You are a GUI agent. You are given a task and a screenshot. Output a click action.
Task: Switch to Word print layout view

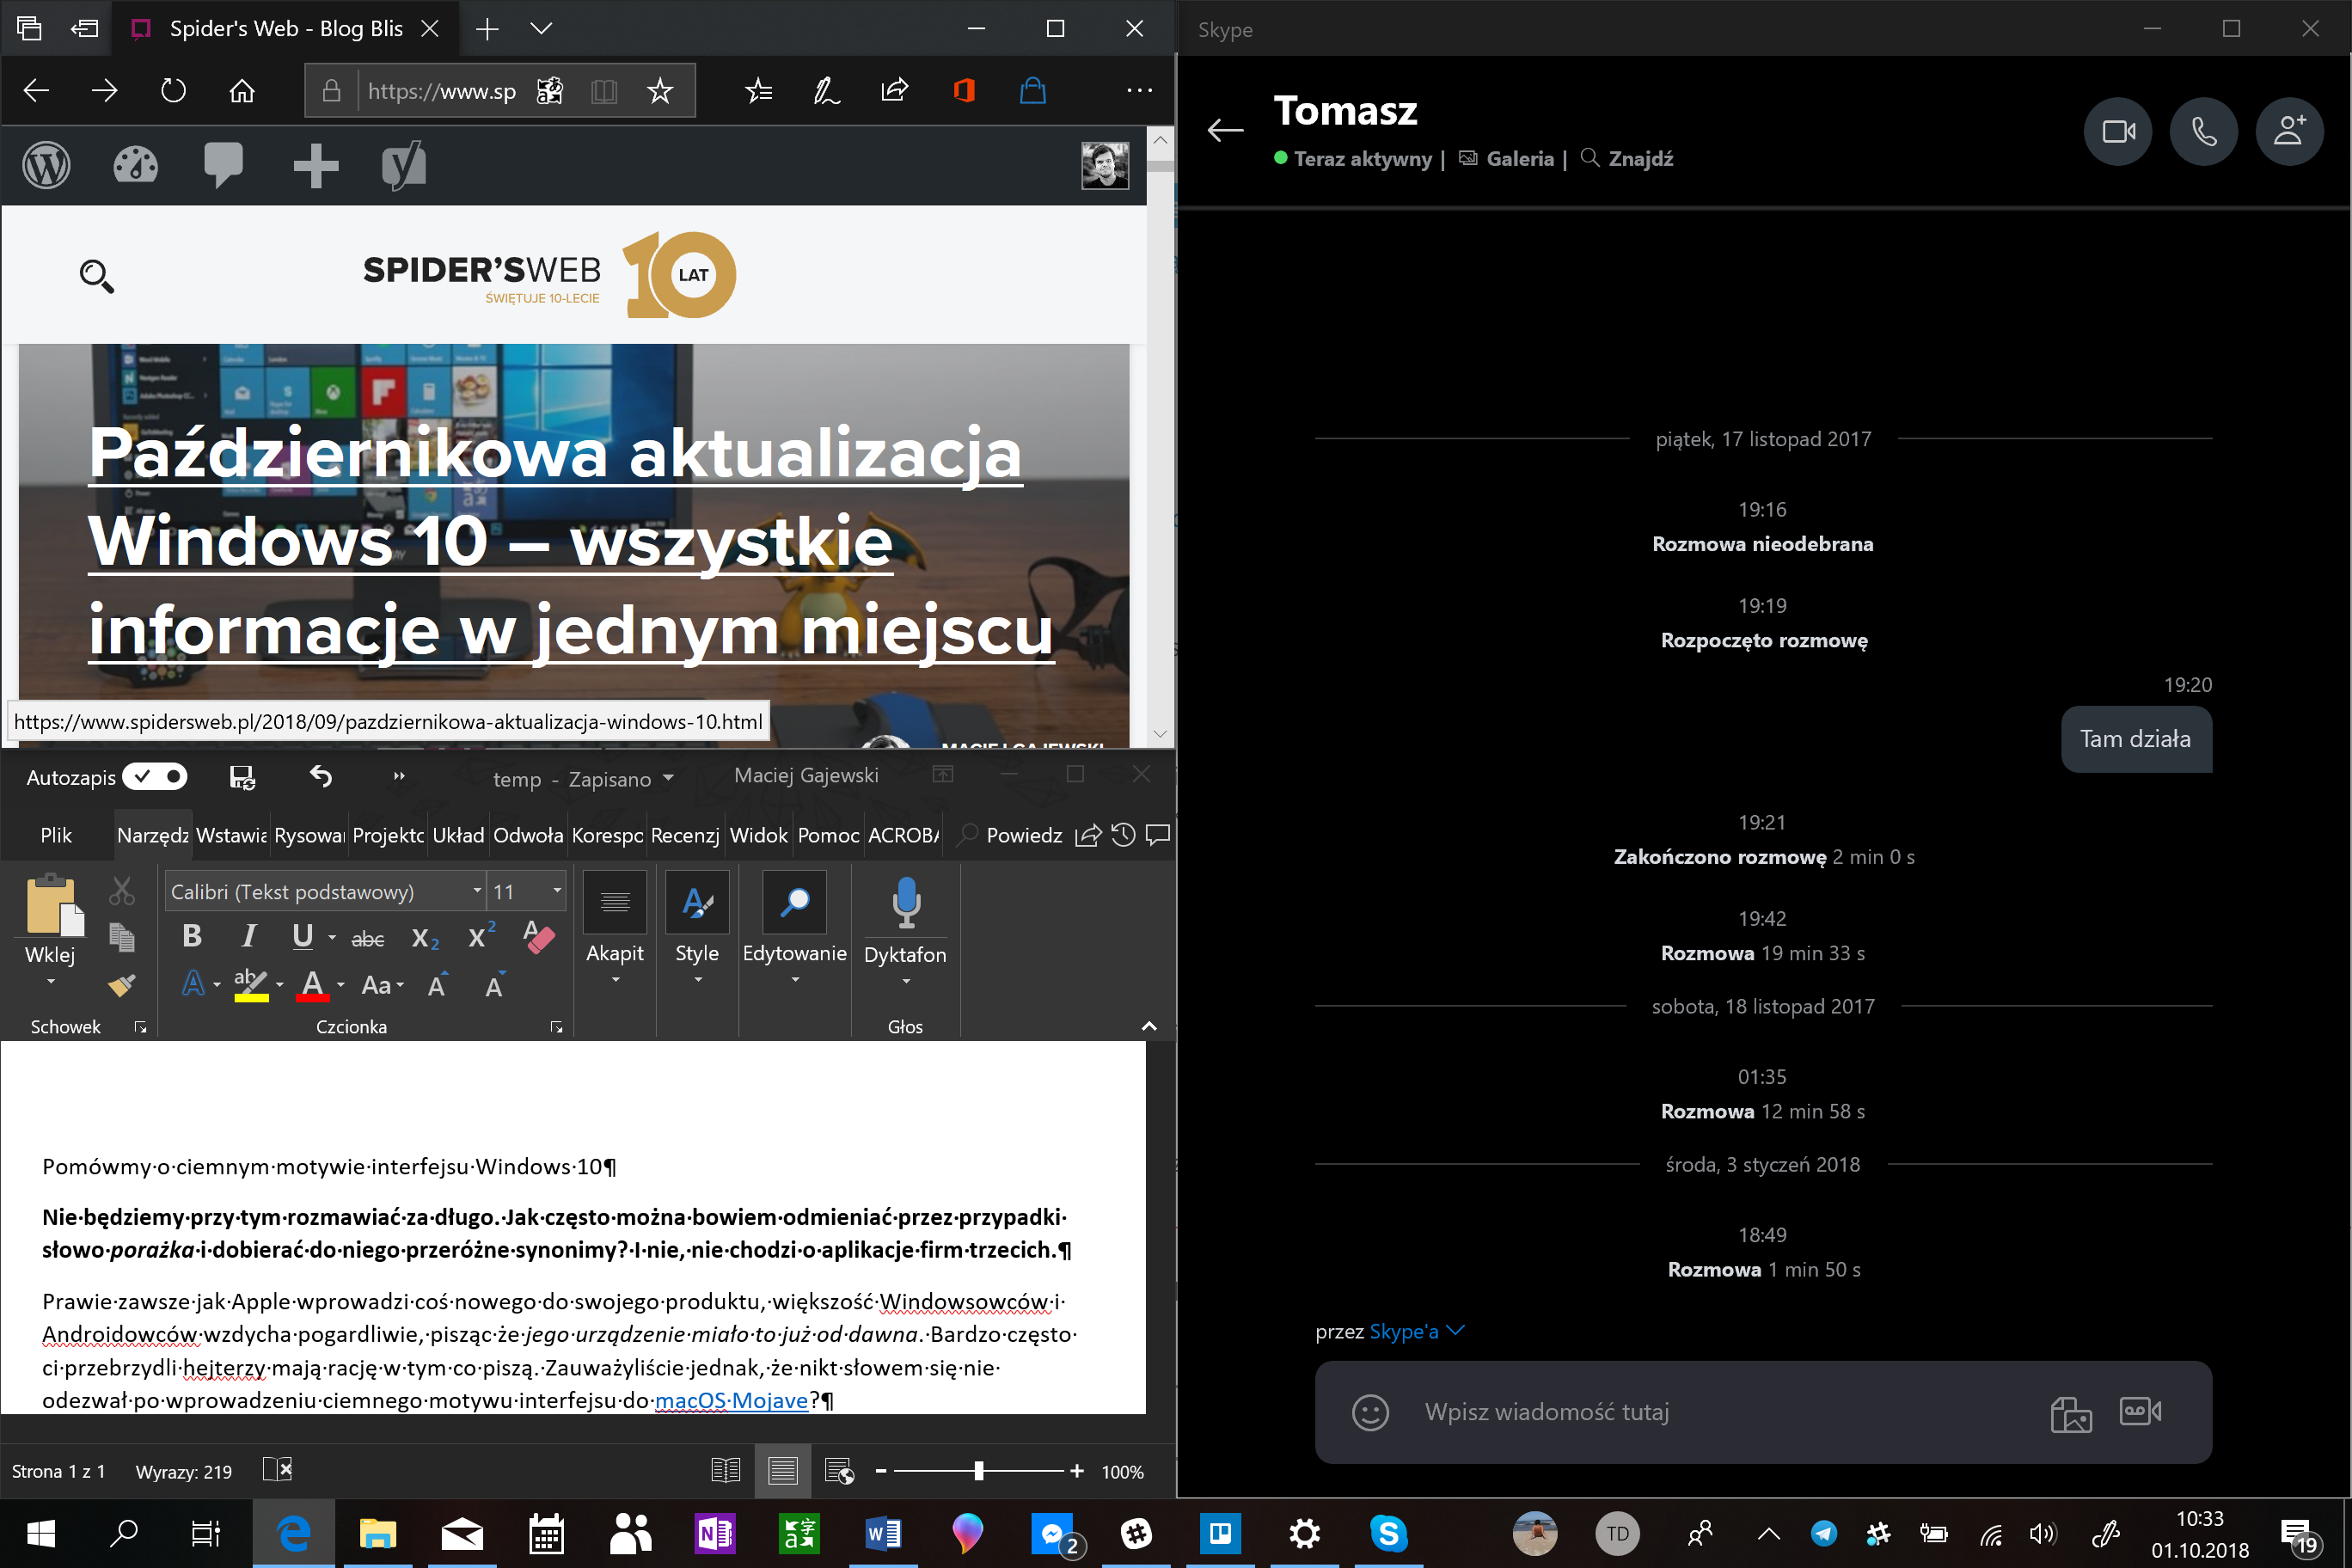(x=782, y=1471)
